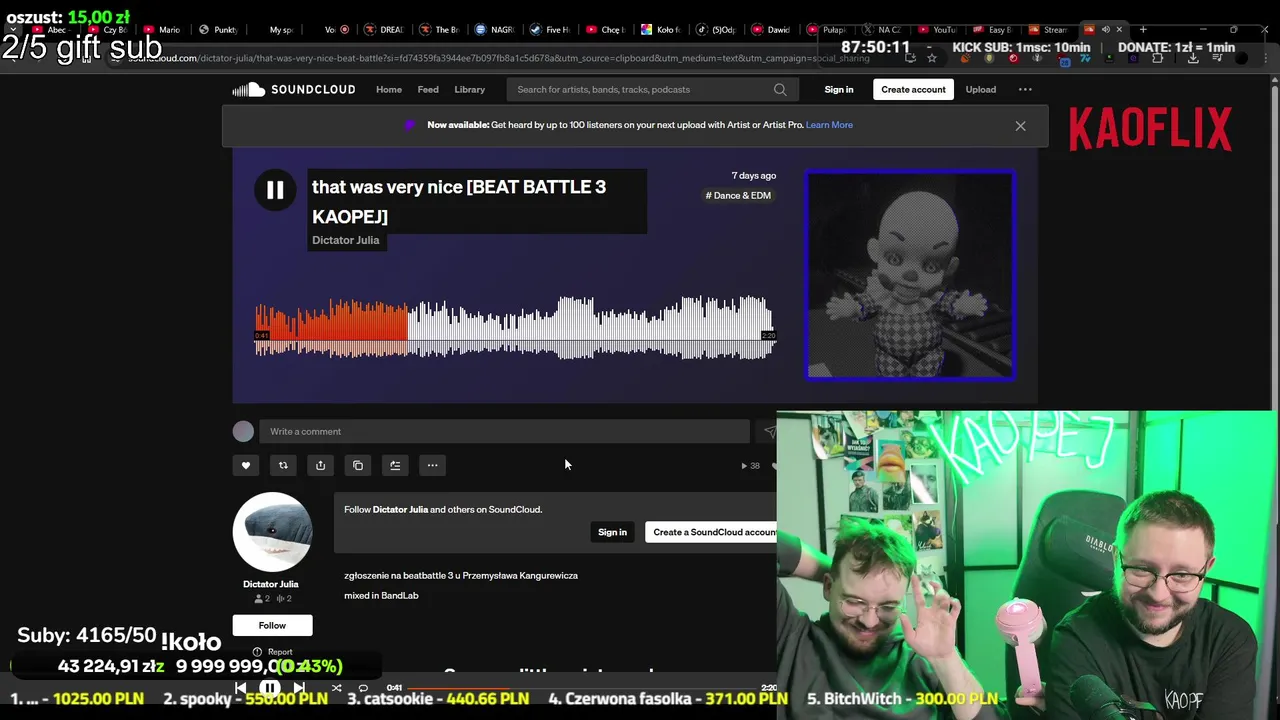Seek in the track waveform

click(x=515, y=327)
